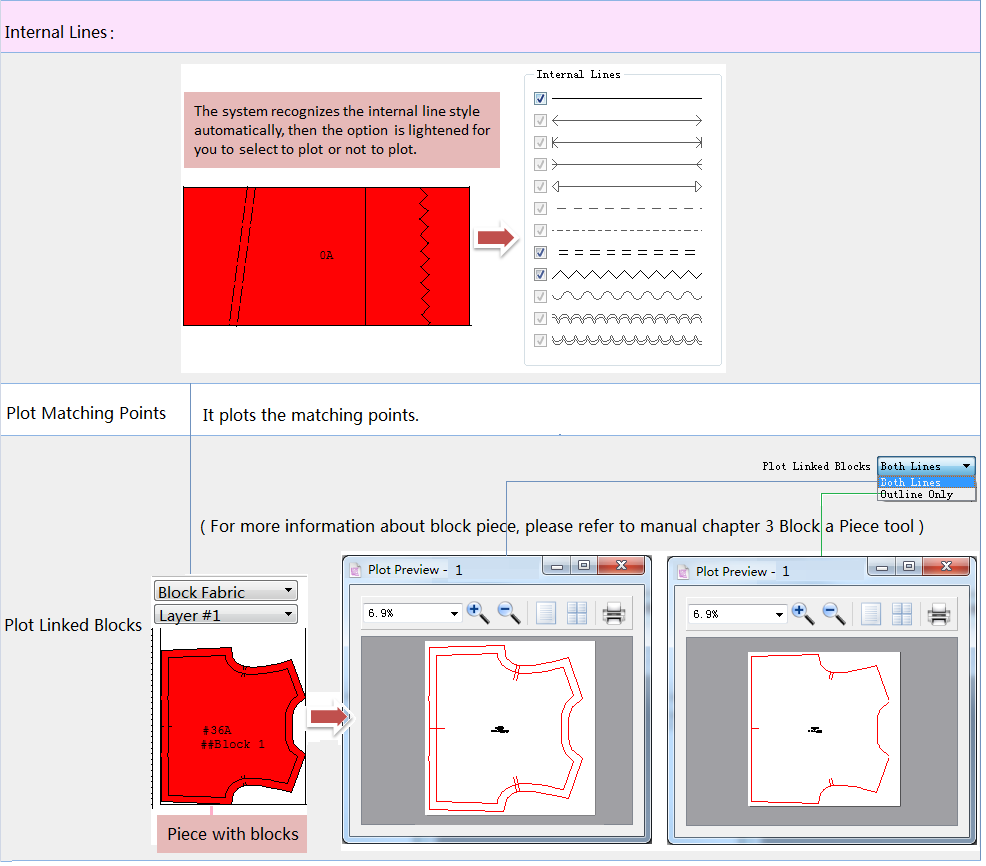The image size is (986, 866).
Task: Choose highlighted 'Both Lines' list option
Action: (x=911, y=482)
